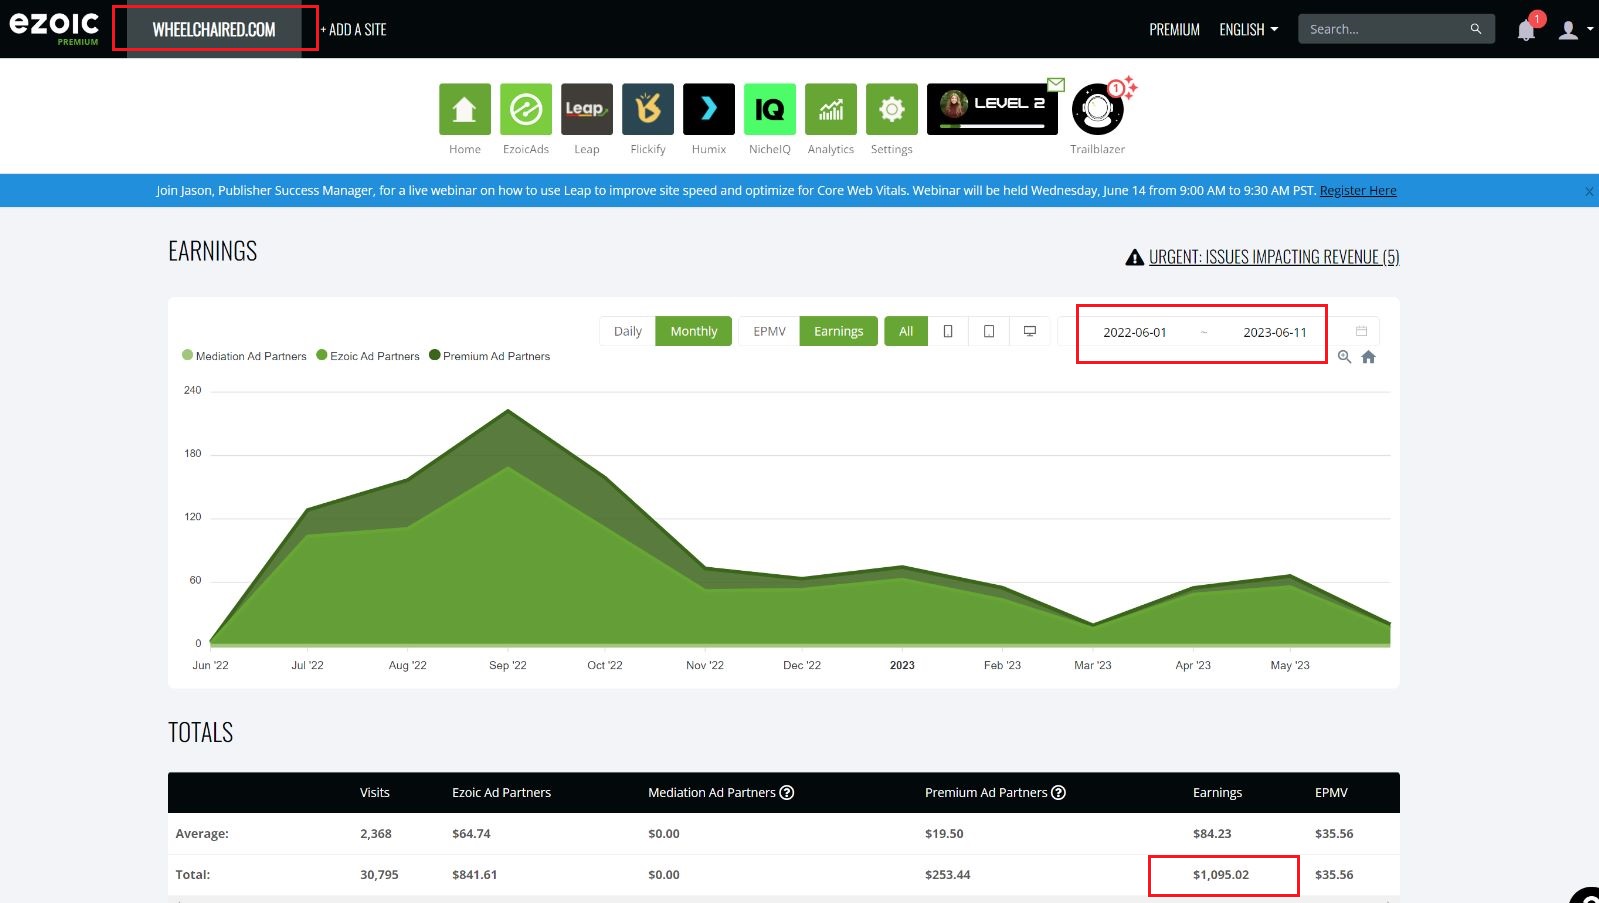Filter chart by desktop devices
This screenshot has height=903, width=1599.
1030,331
